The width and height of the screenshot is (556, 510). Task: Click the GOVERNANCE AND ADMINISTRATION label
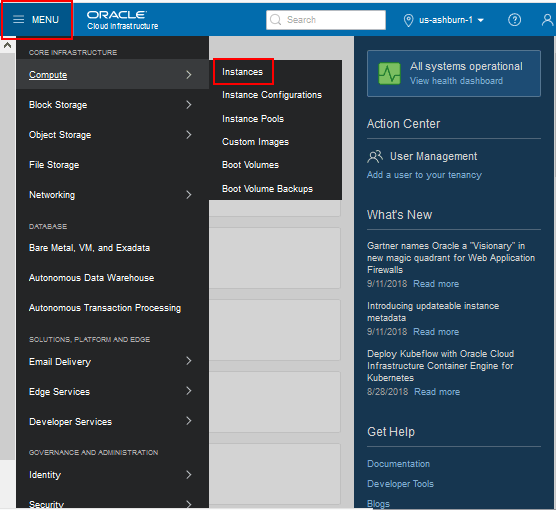click(x=94, y=453)
